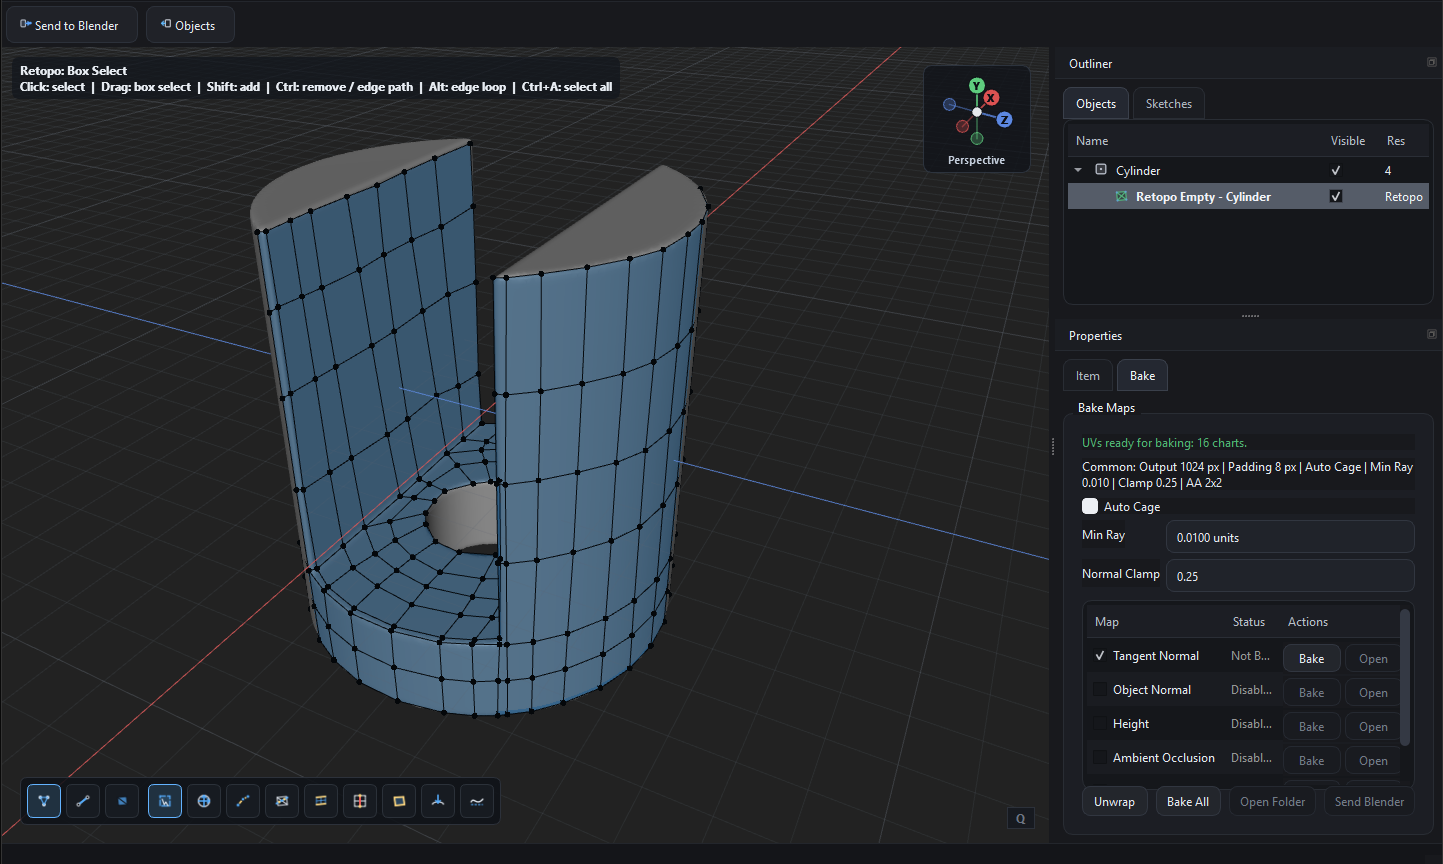The height and width of the screenshot is (864, 1443).
Task: Click the panel splitter handle between Outliner and Properties
Action: (x=1250, y=316)
